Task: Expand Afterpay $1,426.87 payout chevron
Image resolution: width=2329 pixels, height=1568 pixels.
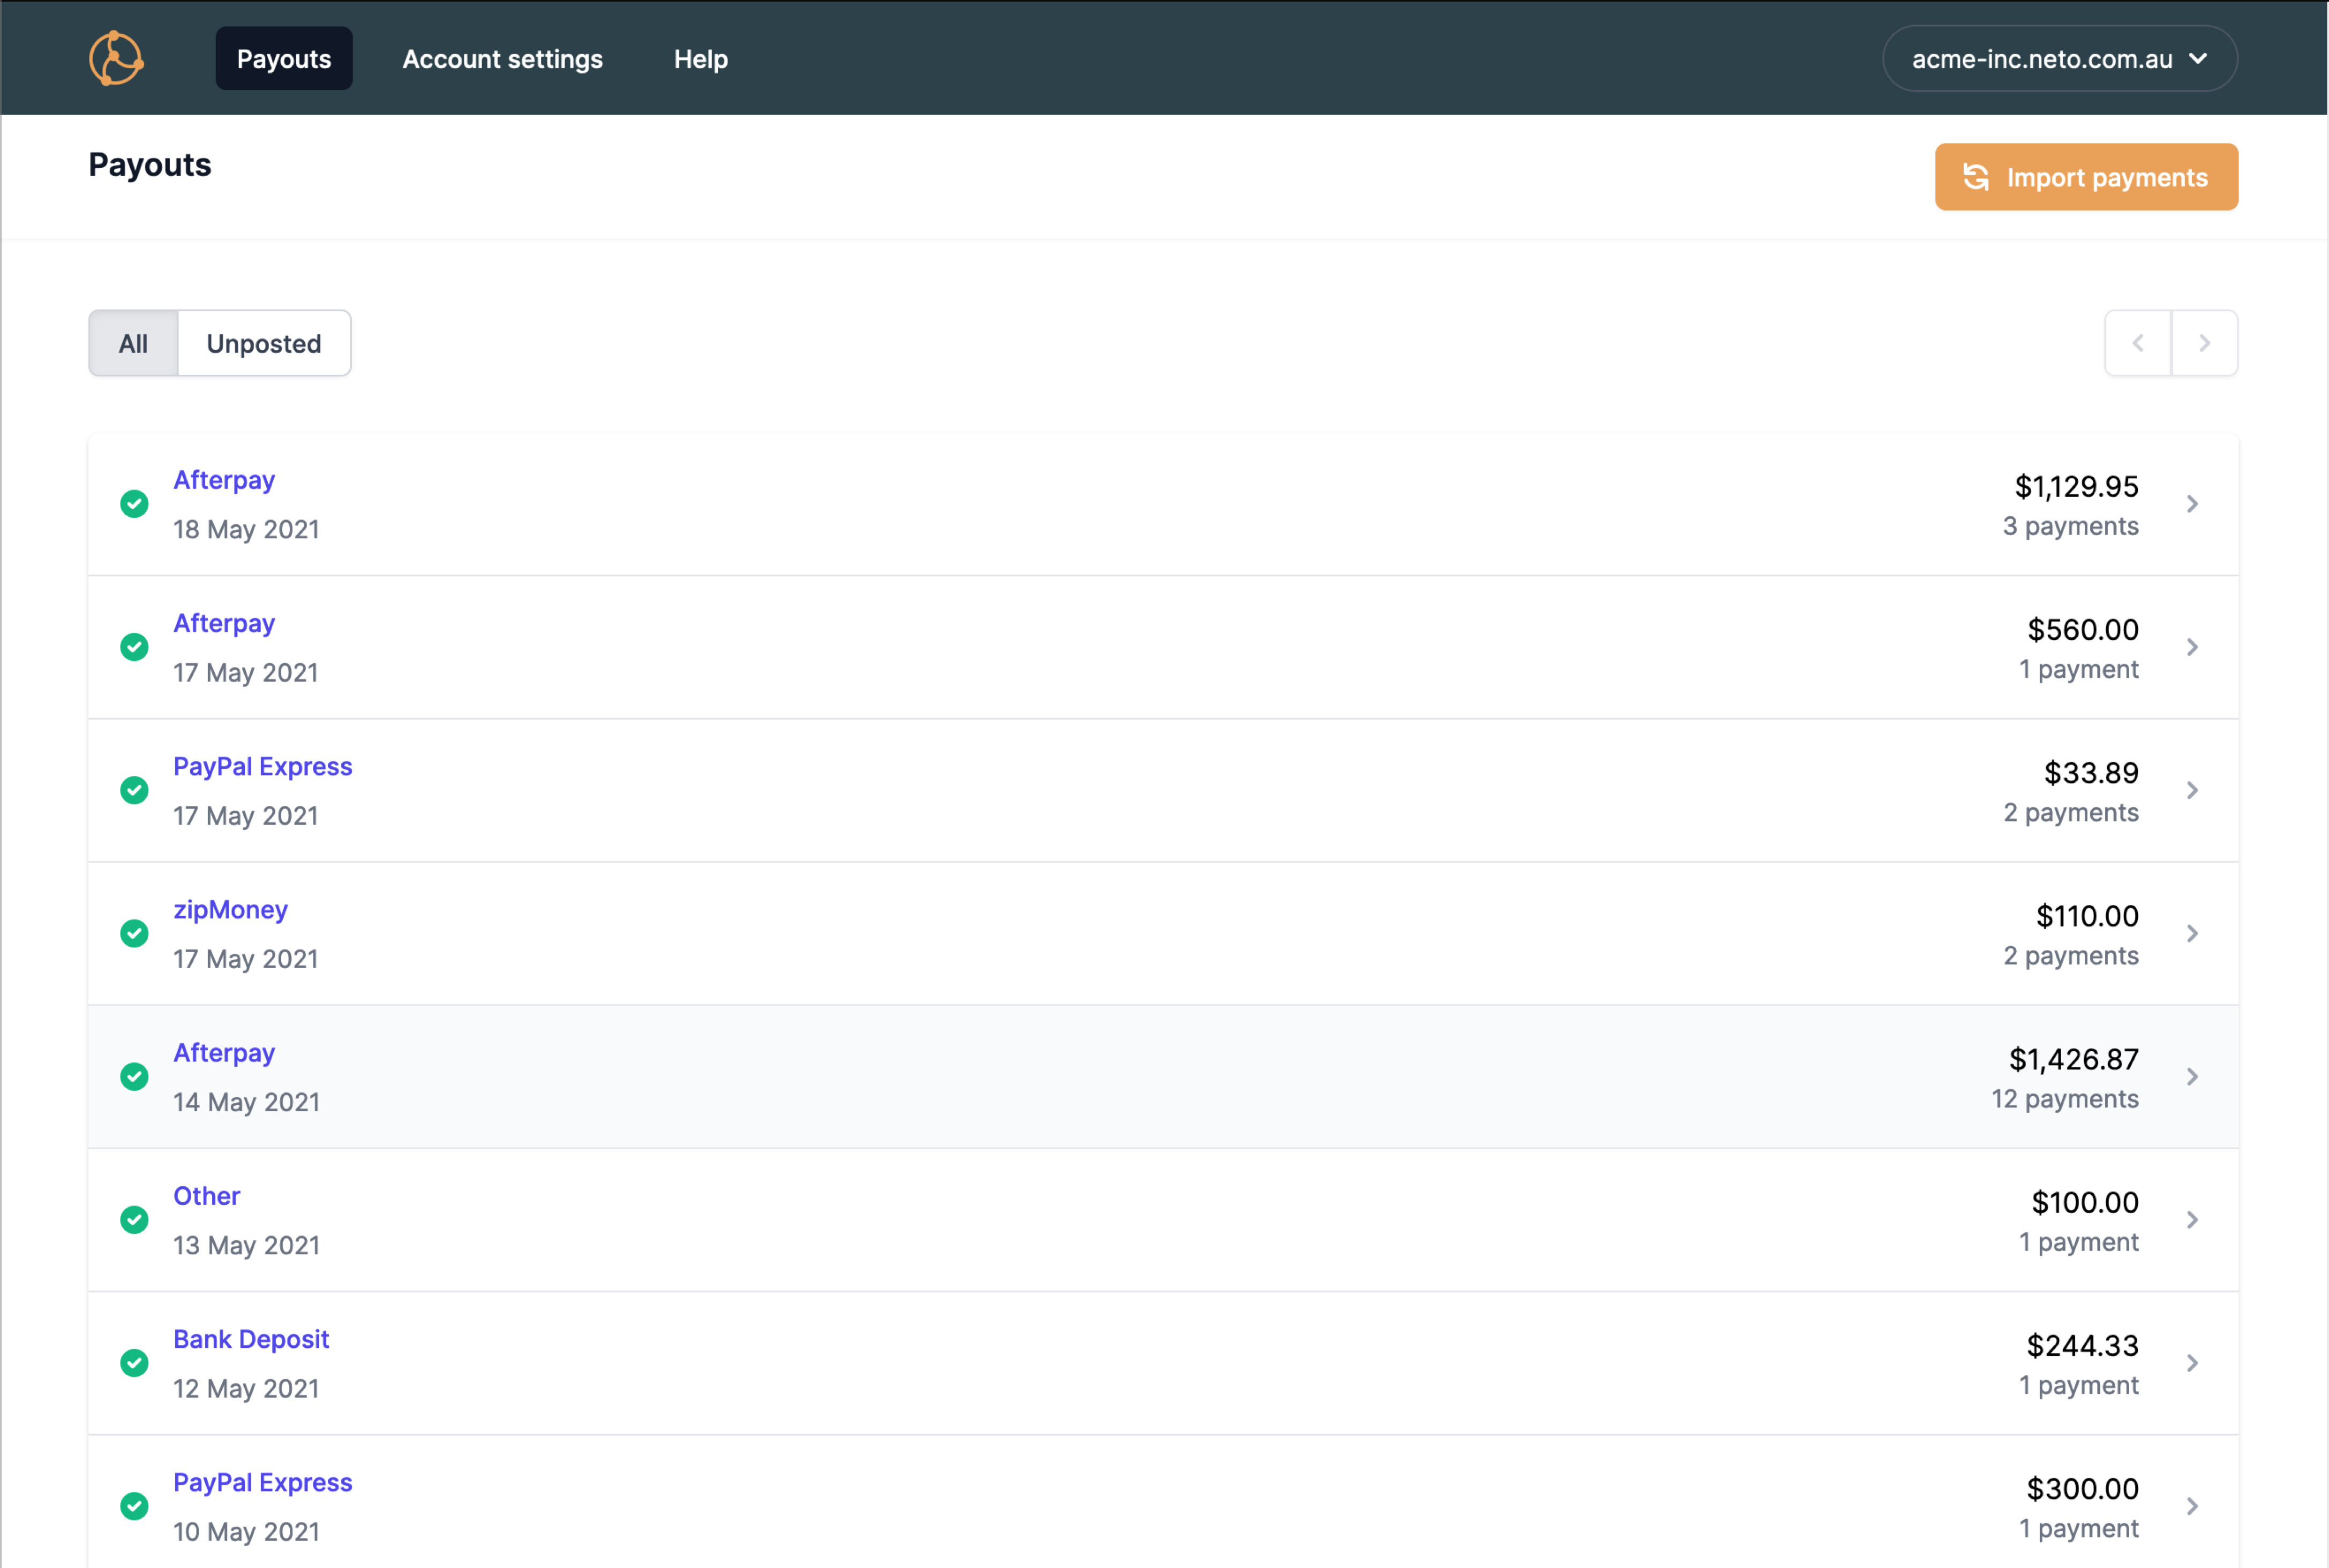Action: (x=2192, y=1076)
